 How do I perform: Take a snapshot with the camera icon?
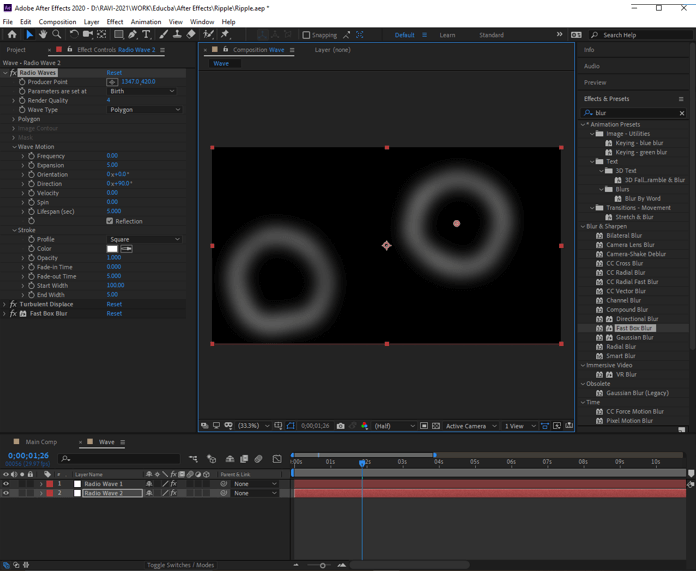click(340, 426)
